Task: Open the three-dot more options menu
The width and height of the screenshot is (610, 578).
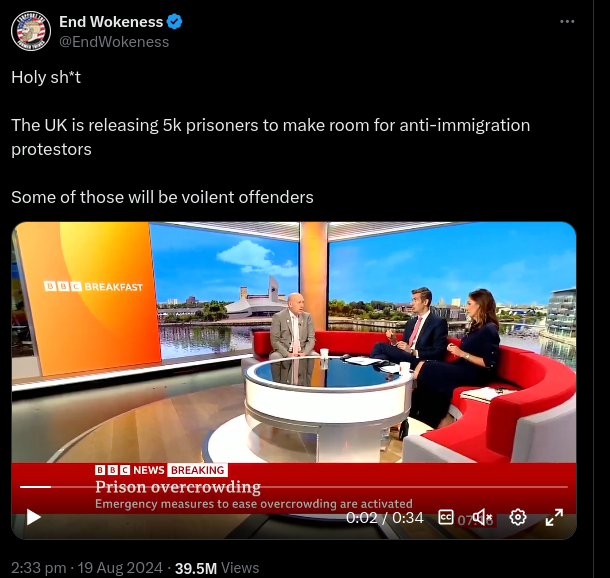Action: click(567, 22)
